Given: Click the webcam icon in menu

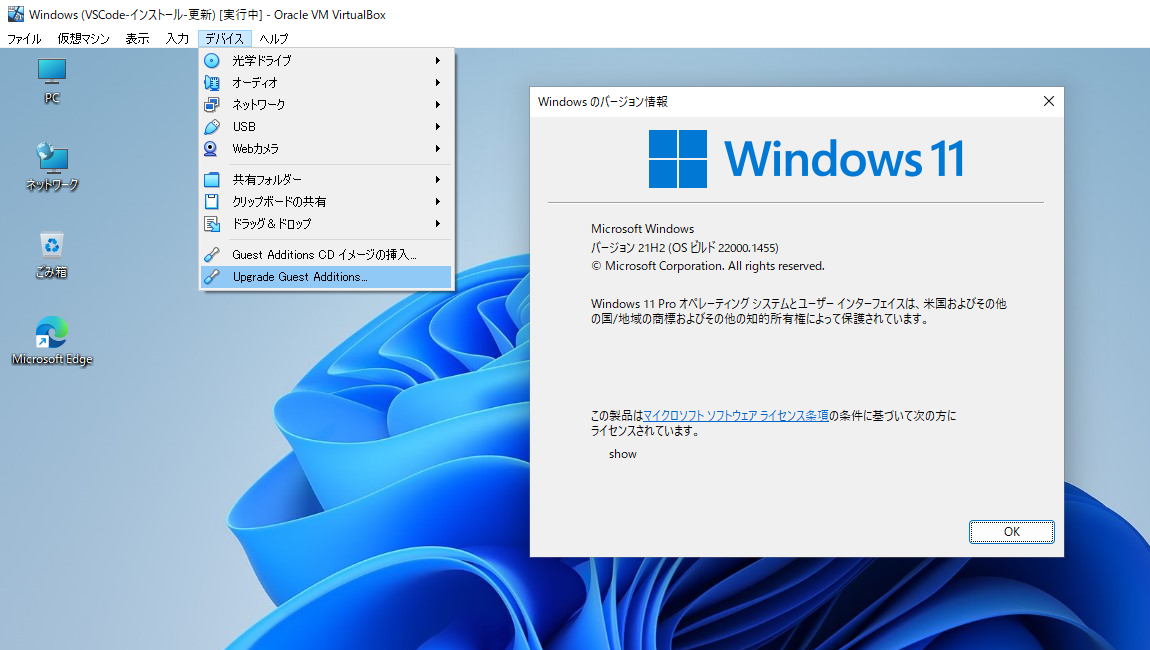Looking at the screenshot, I should [211, 149].
